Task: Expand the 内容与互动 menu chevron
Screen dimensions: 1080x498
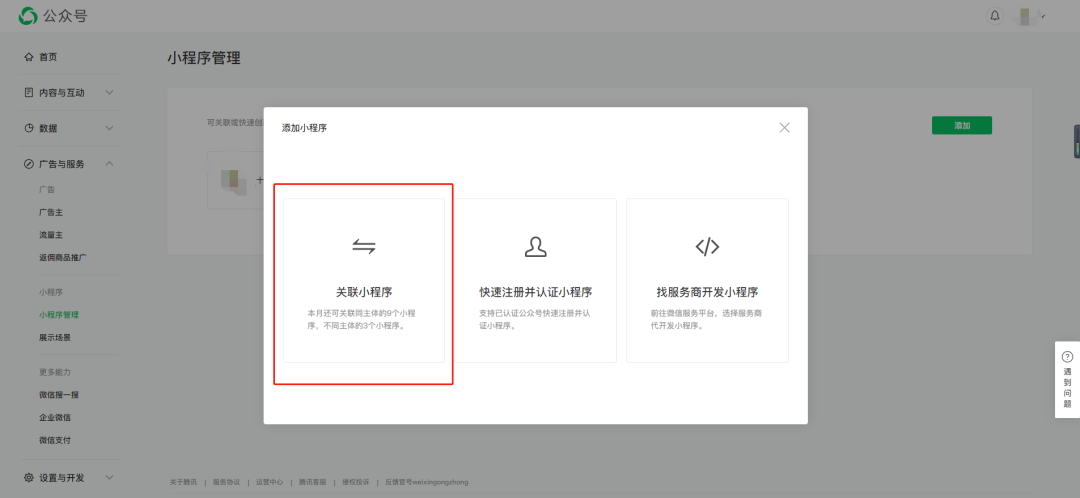Action: [110, 92]
